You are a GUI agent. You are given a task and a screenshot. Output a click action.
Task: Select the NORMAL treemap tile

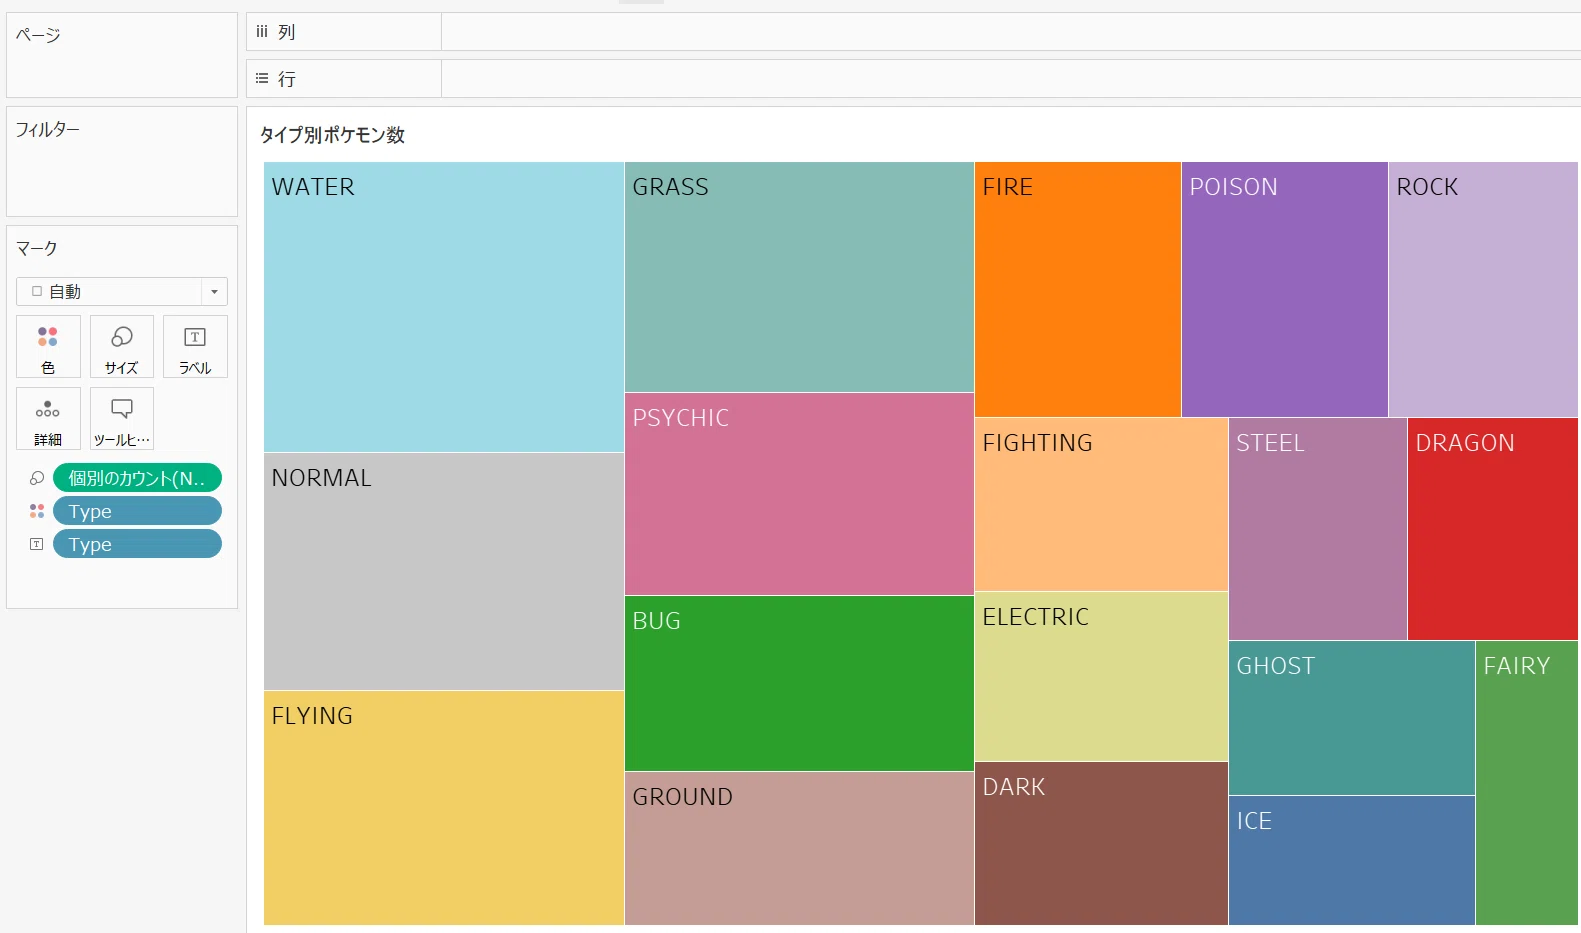click(444, 571)
